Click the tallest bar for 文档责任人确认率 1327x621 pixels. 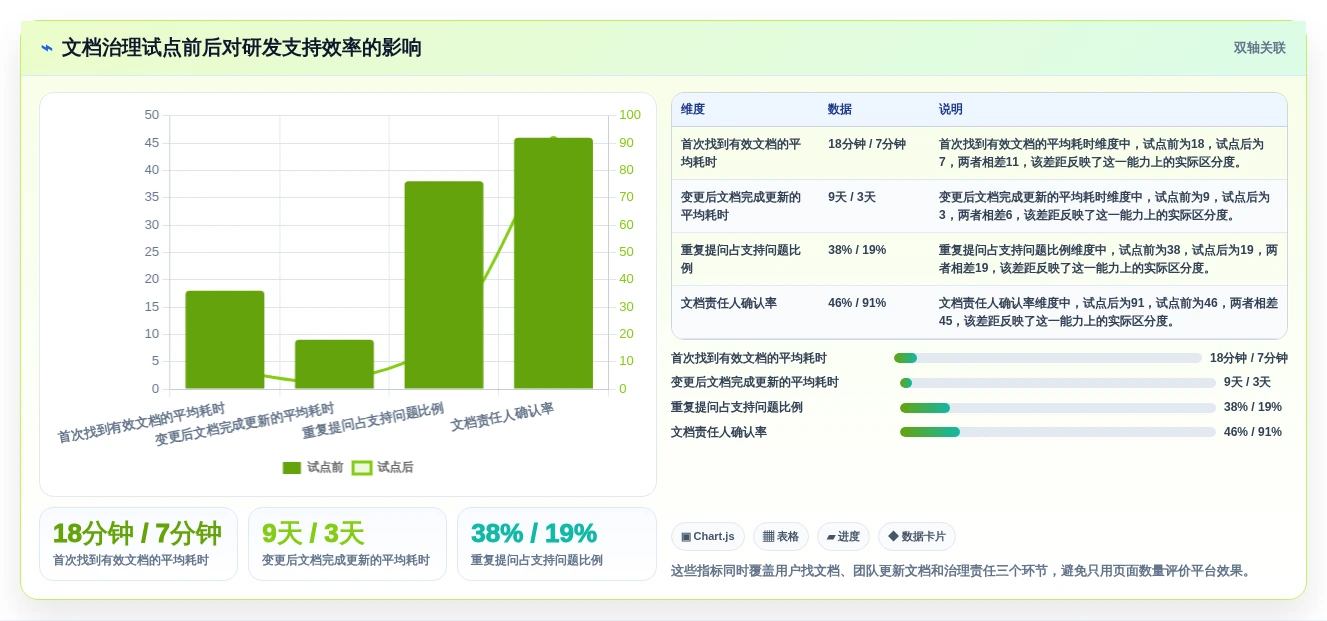pos(554,263)
